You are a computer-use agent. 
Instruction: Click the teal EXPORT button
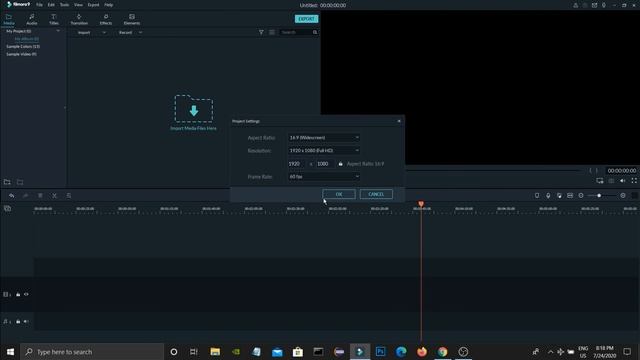click(x=307, y=19)
